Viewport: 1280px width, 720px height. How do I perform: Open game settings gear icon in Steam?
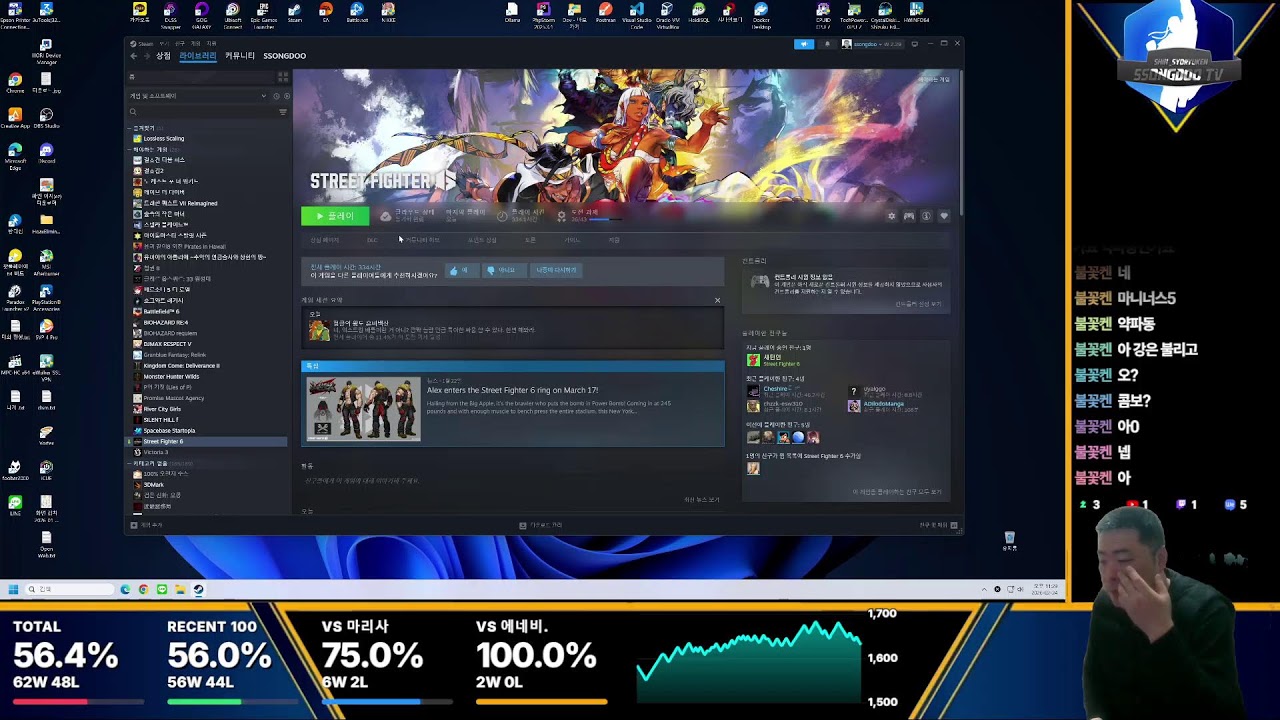pyautogui.click(x=891, y=216)
